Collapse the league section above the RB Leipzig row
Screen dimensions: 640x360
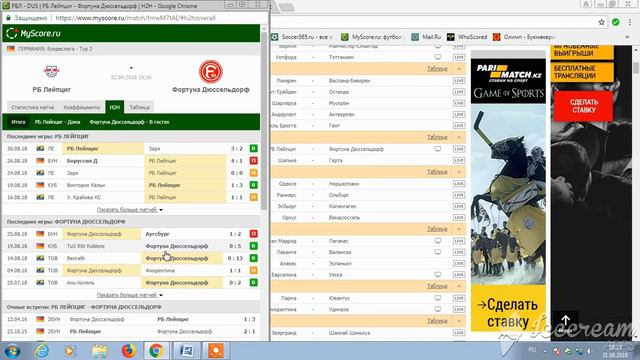coord(459,137)
